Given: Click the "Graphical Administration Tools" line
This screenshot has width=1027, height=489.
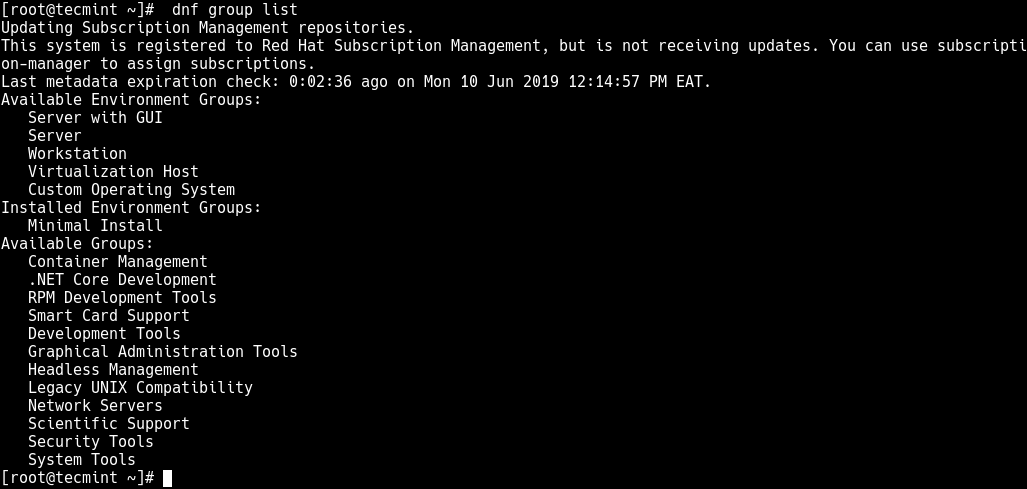Looking at the screenshot, I should click(x=162, y=352).
